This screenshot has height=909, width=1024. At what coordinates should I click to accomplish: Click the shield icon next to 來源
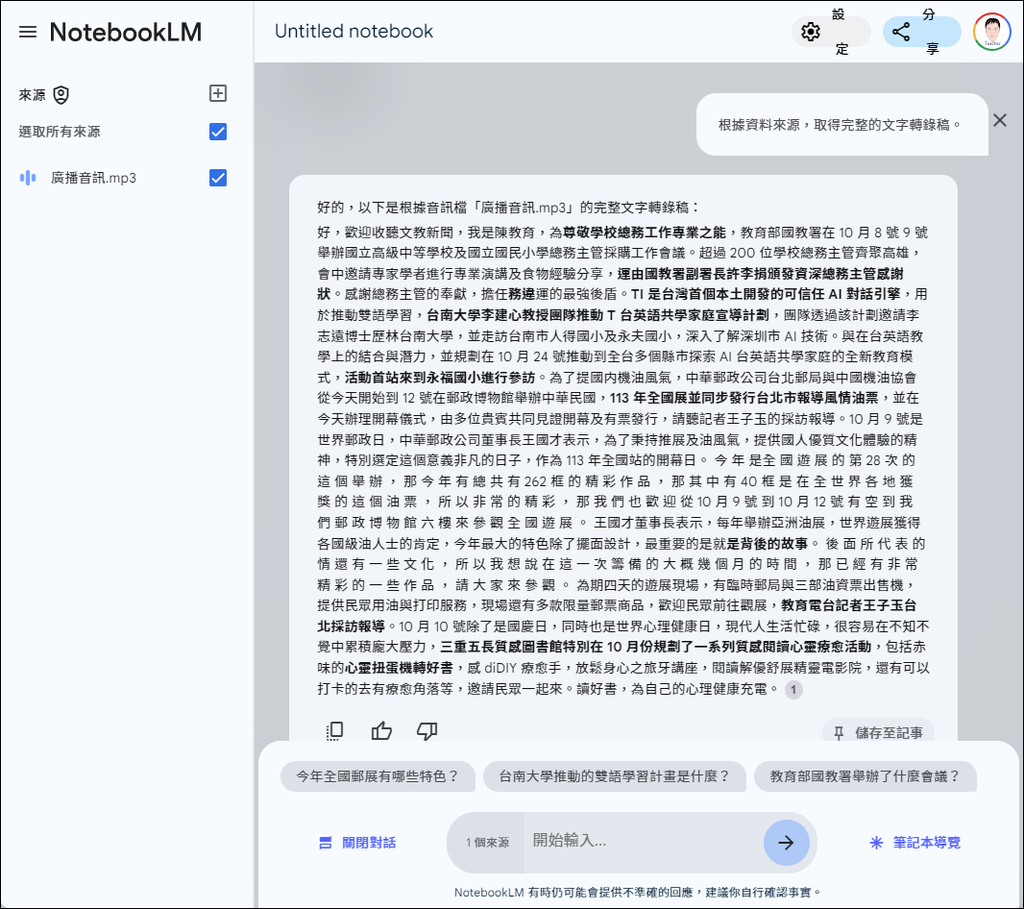[x=61, y=95]
